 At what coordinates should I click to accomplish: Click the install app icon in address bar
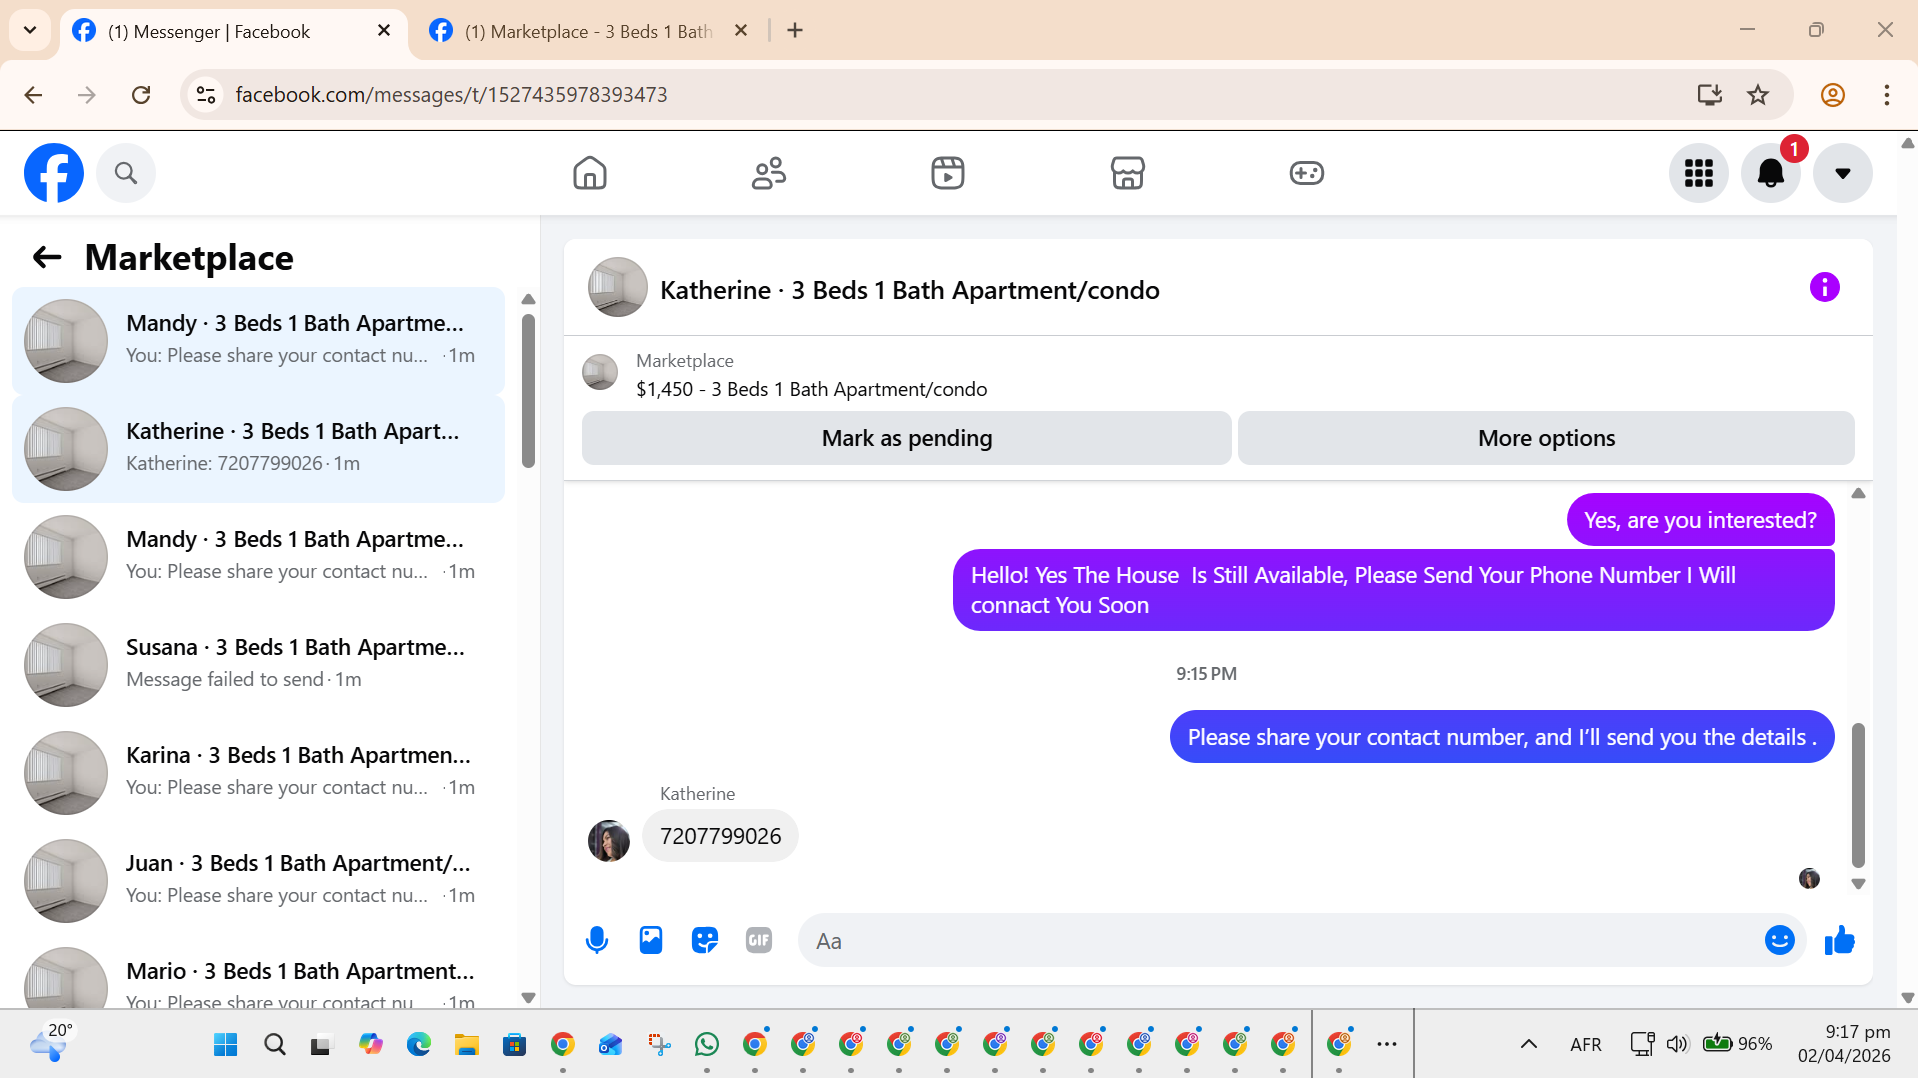(x=1709, y=95)
